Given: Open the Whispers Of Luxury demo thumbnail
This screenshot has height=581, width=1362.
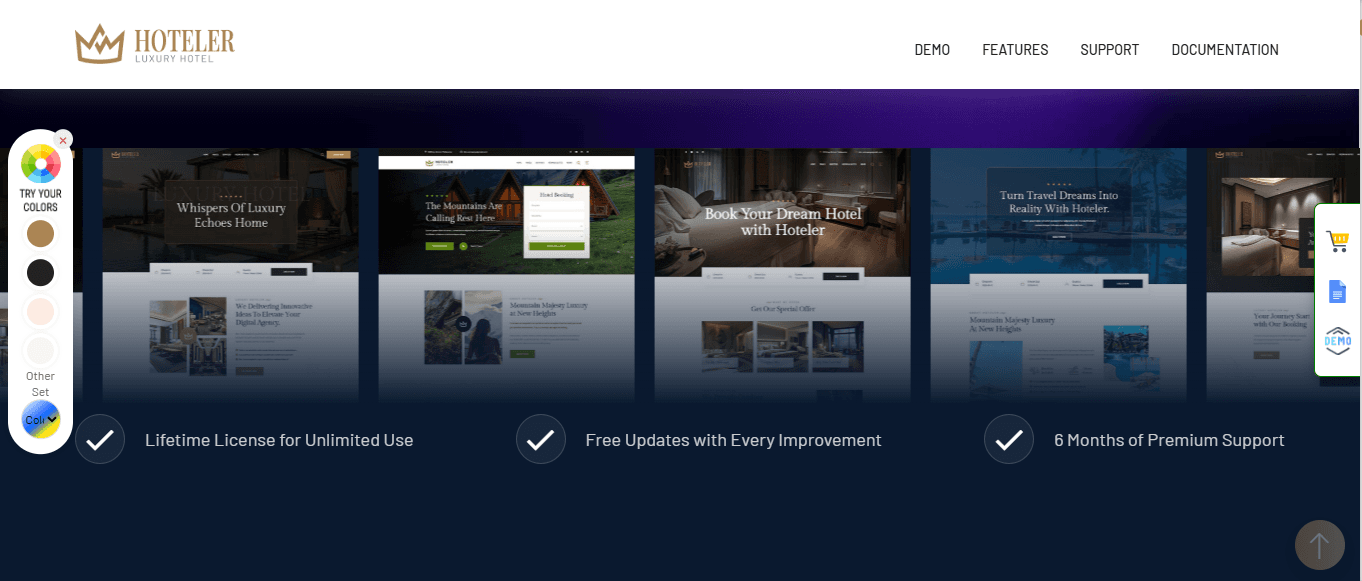Looking at the screenshot, I should pyautogui.click(x=230, y=275).
